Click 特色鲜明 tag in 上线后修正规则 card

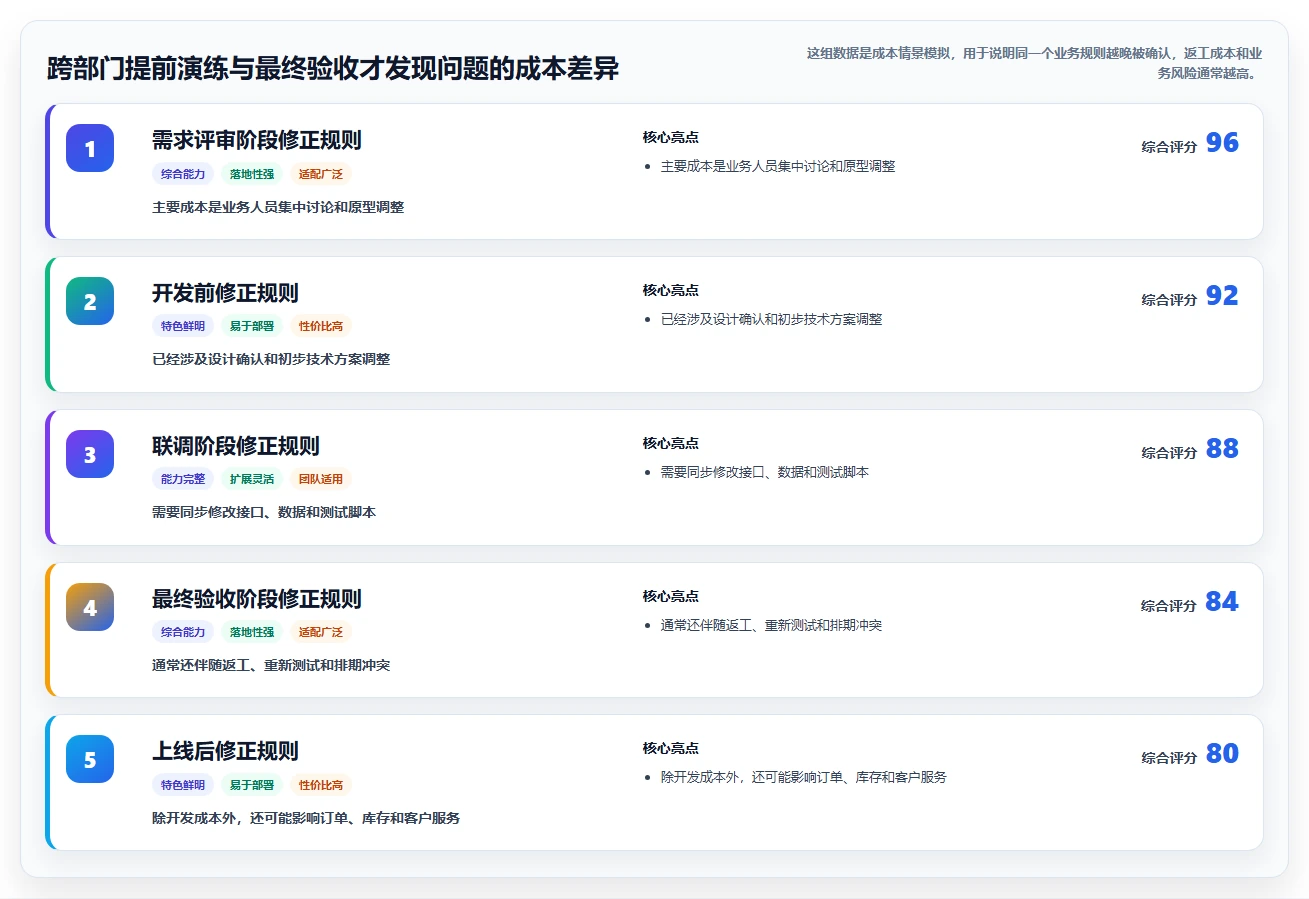coord(183,785)
